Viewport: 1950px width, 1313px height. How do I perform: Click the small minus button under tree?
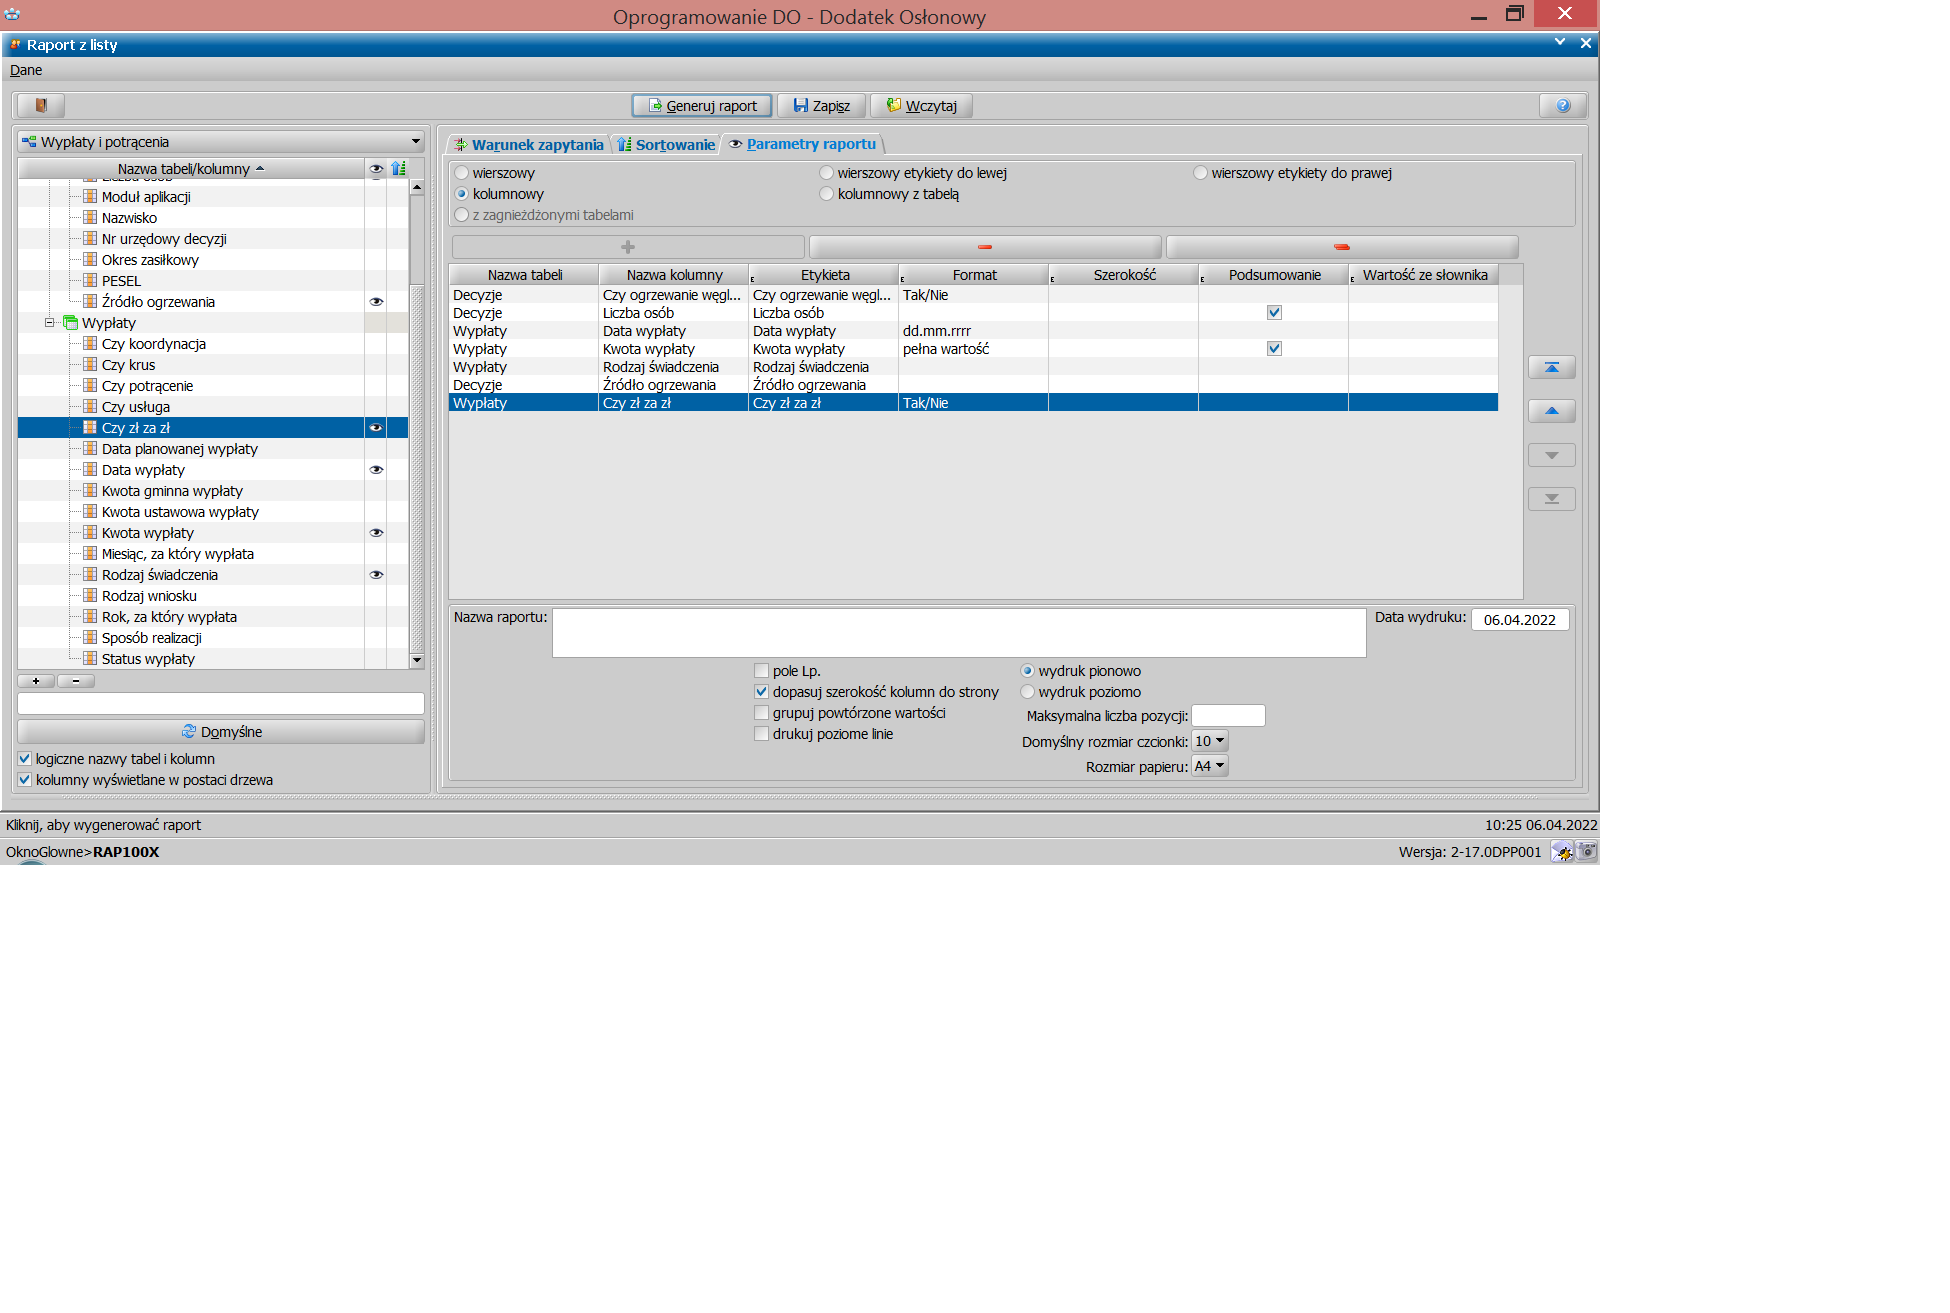(x=76, y=681)
